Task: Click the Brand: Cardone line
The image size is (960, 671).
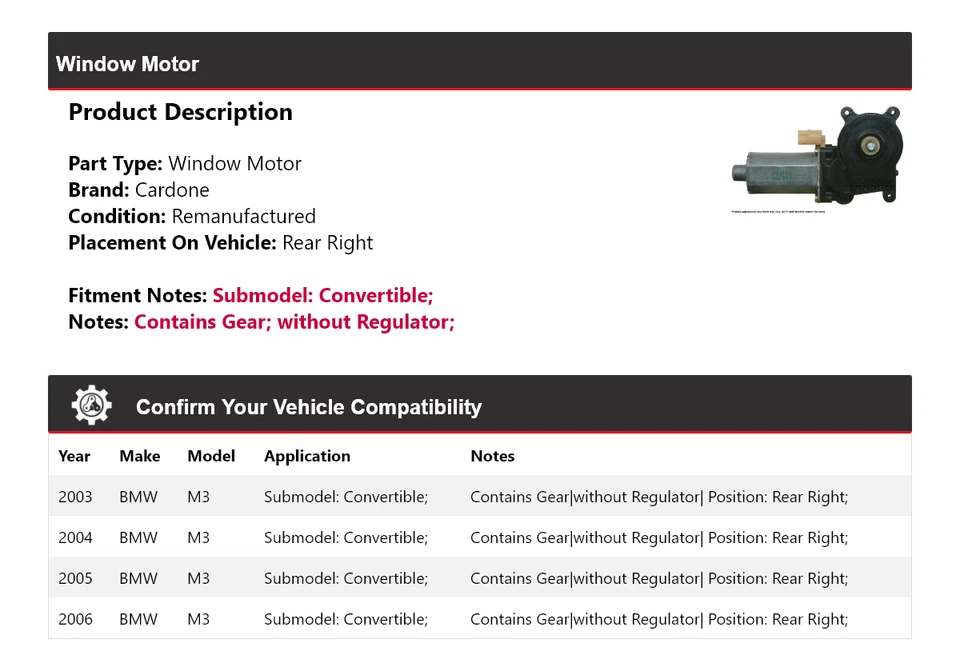Action: (138, 190)
